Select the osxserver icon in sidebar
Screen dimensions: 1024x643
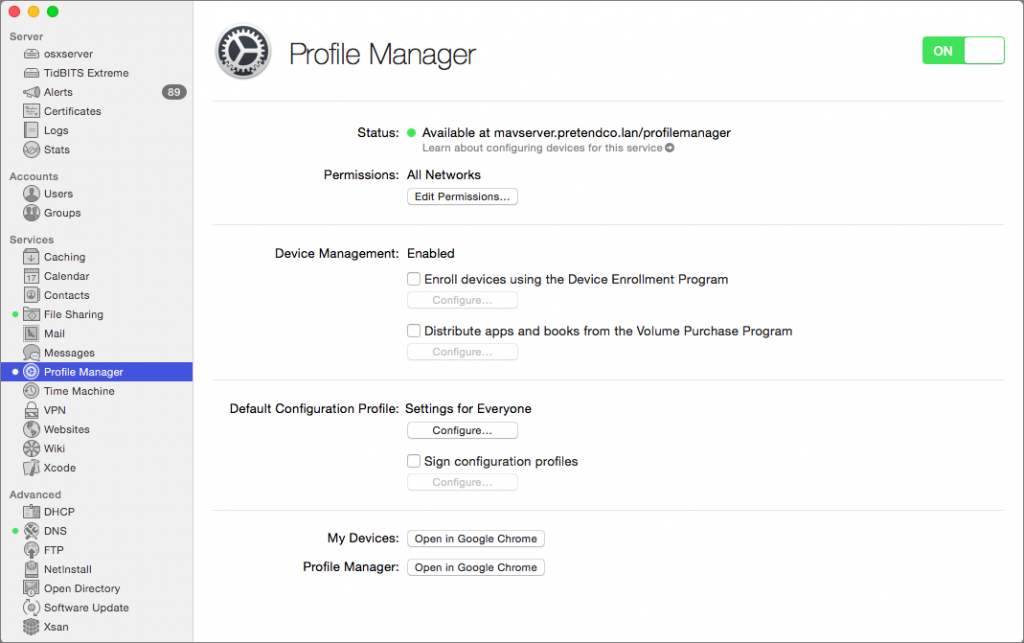point(31,54)
